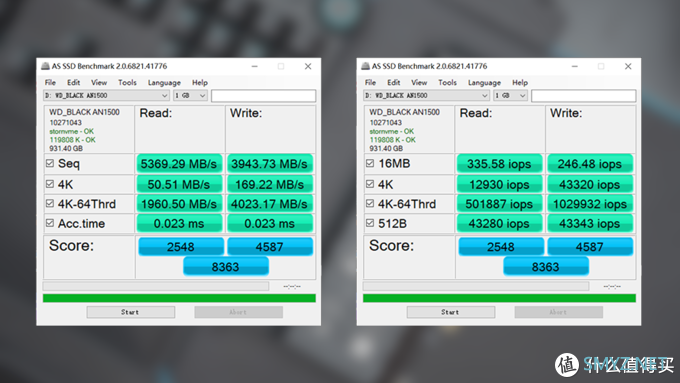This screenshot has width=680, height=383.
Task: Disable the 512B test checkbox
Action: (x=370, y=223)
